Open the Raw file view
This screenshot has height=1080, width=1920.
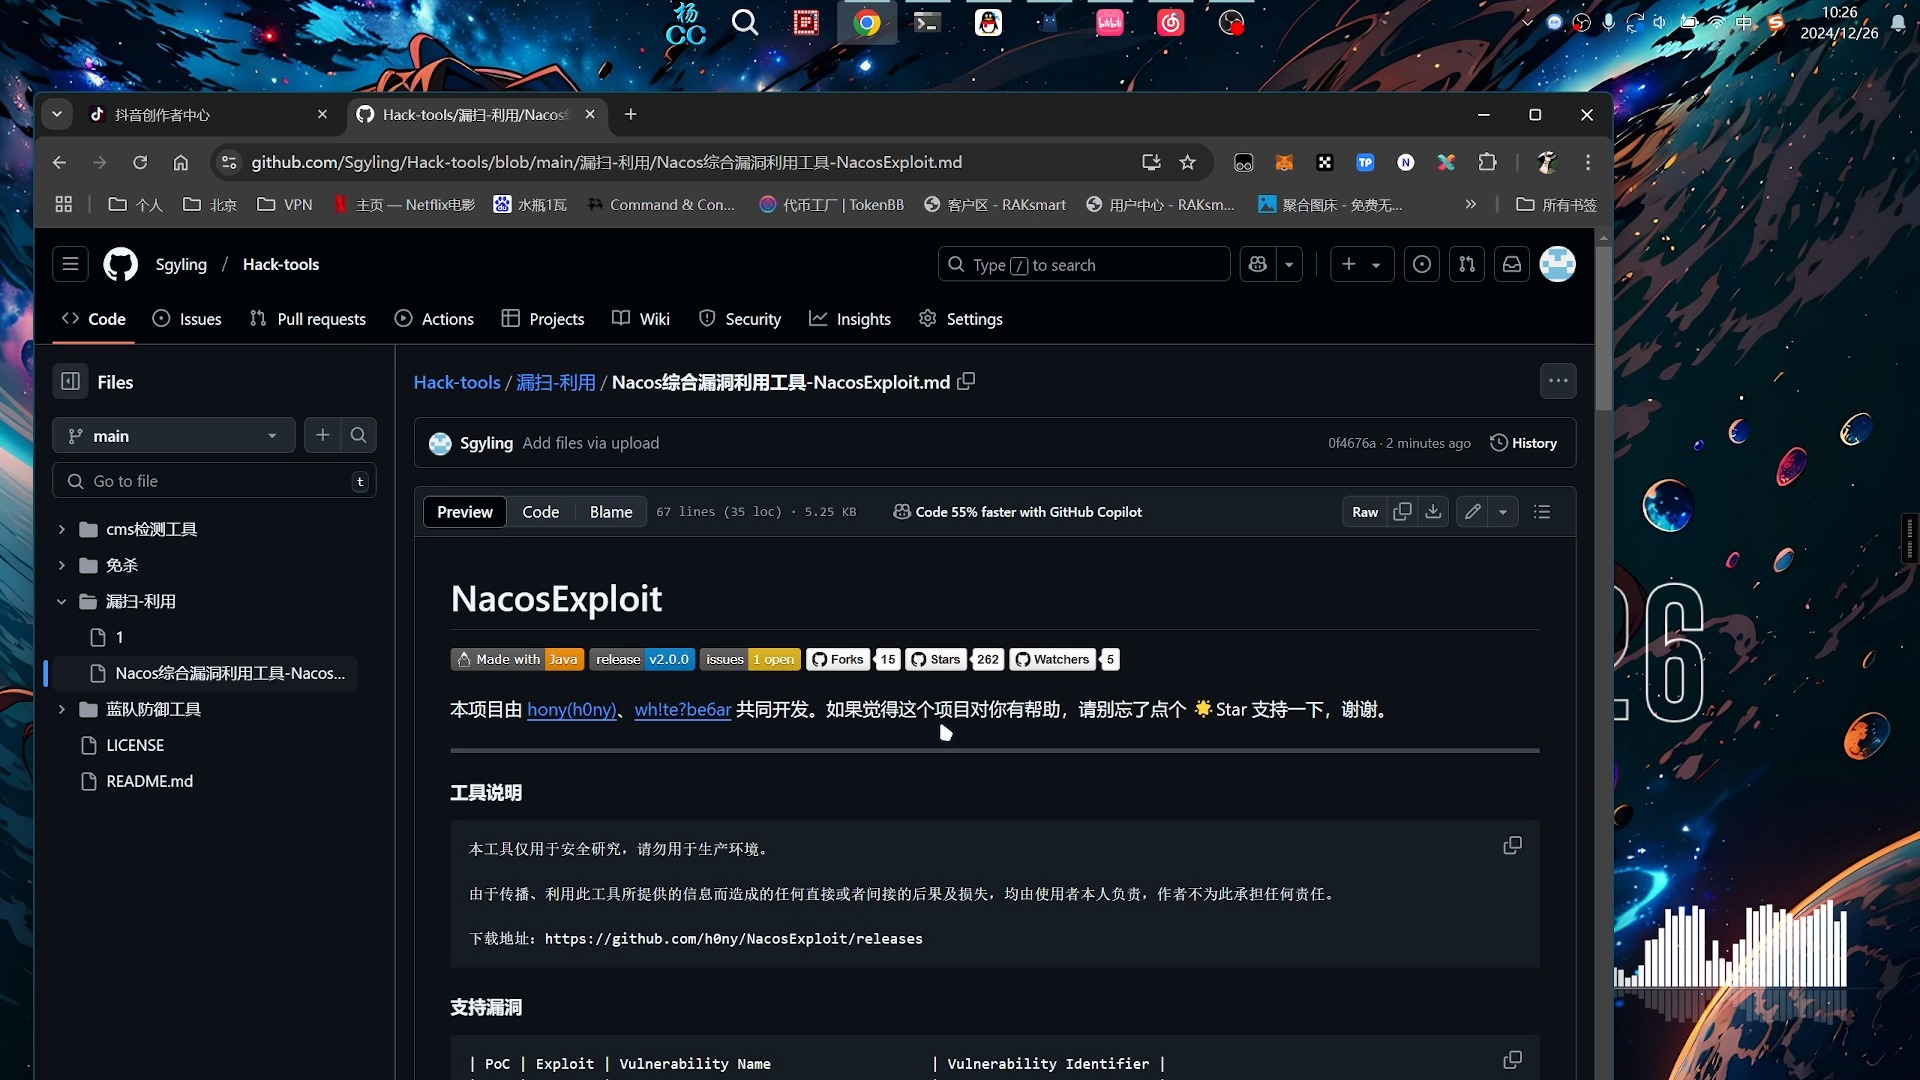tap(1365, 511)
